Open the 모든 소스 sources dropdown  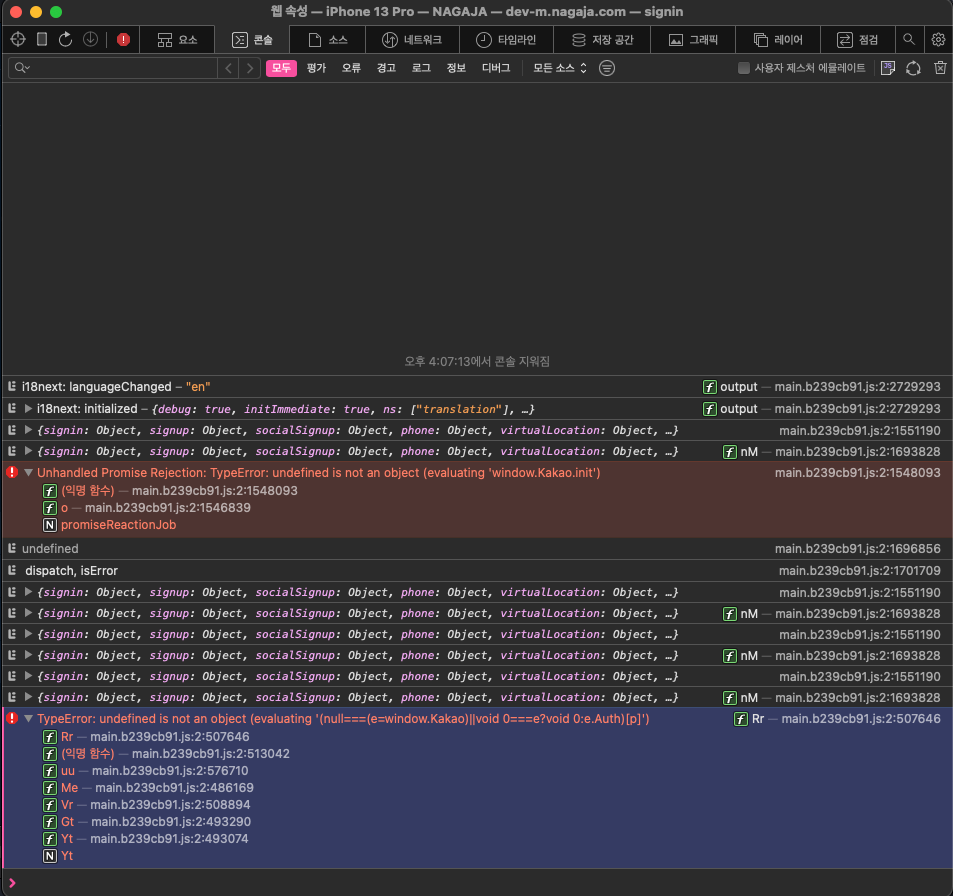(560, 68)
